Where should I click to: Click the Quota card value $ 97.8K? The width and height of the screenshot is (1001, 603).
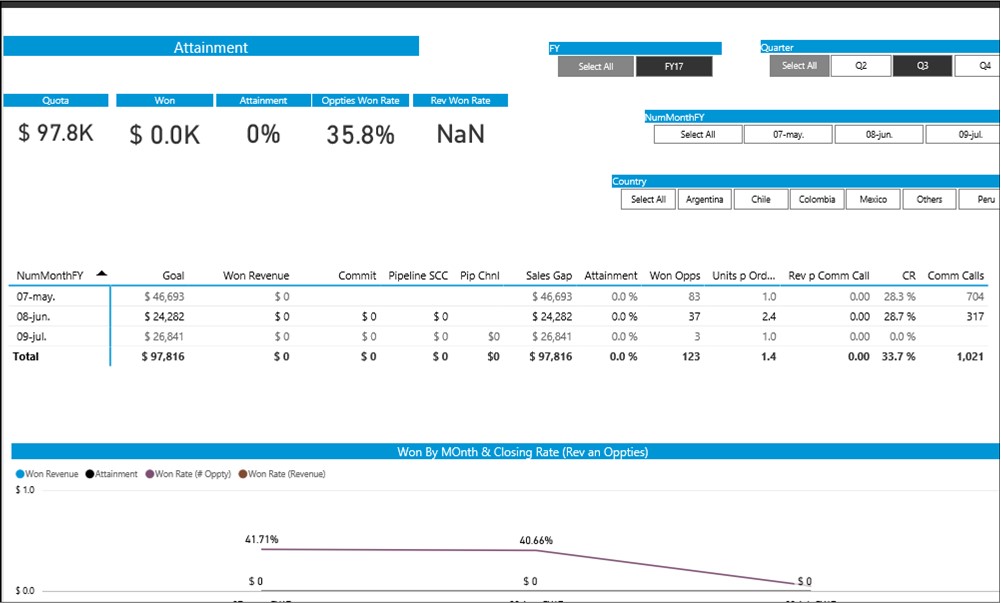pos(56,133)
